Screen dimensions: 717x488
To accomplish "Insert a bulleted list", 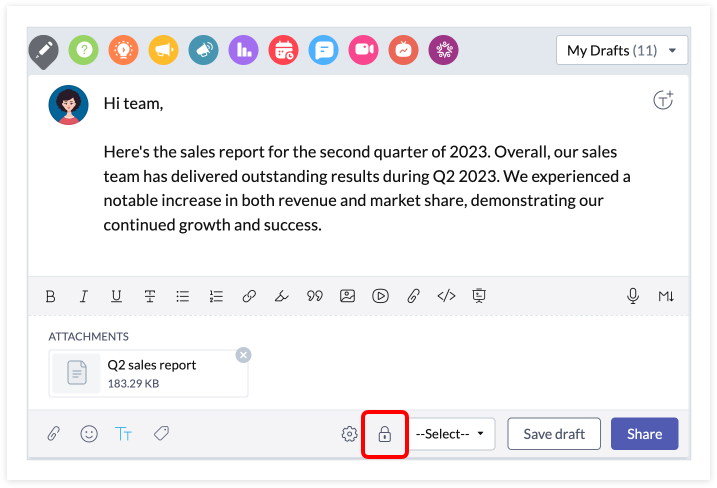I will (182, 296).
